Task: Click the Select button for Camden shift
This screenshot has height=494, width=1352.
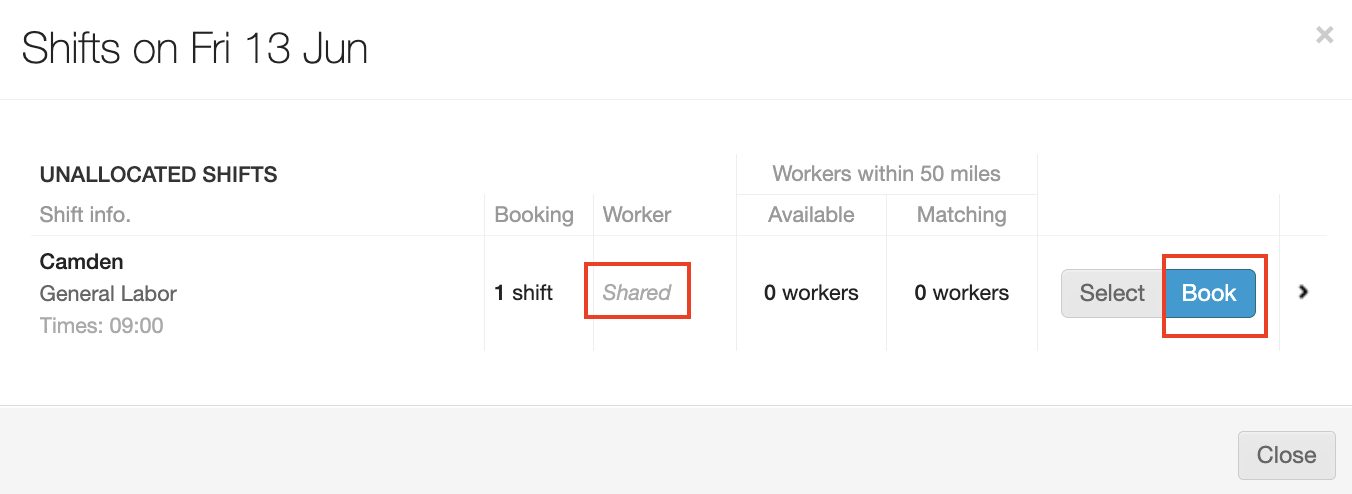Action: (x=1112, y=293)
